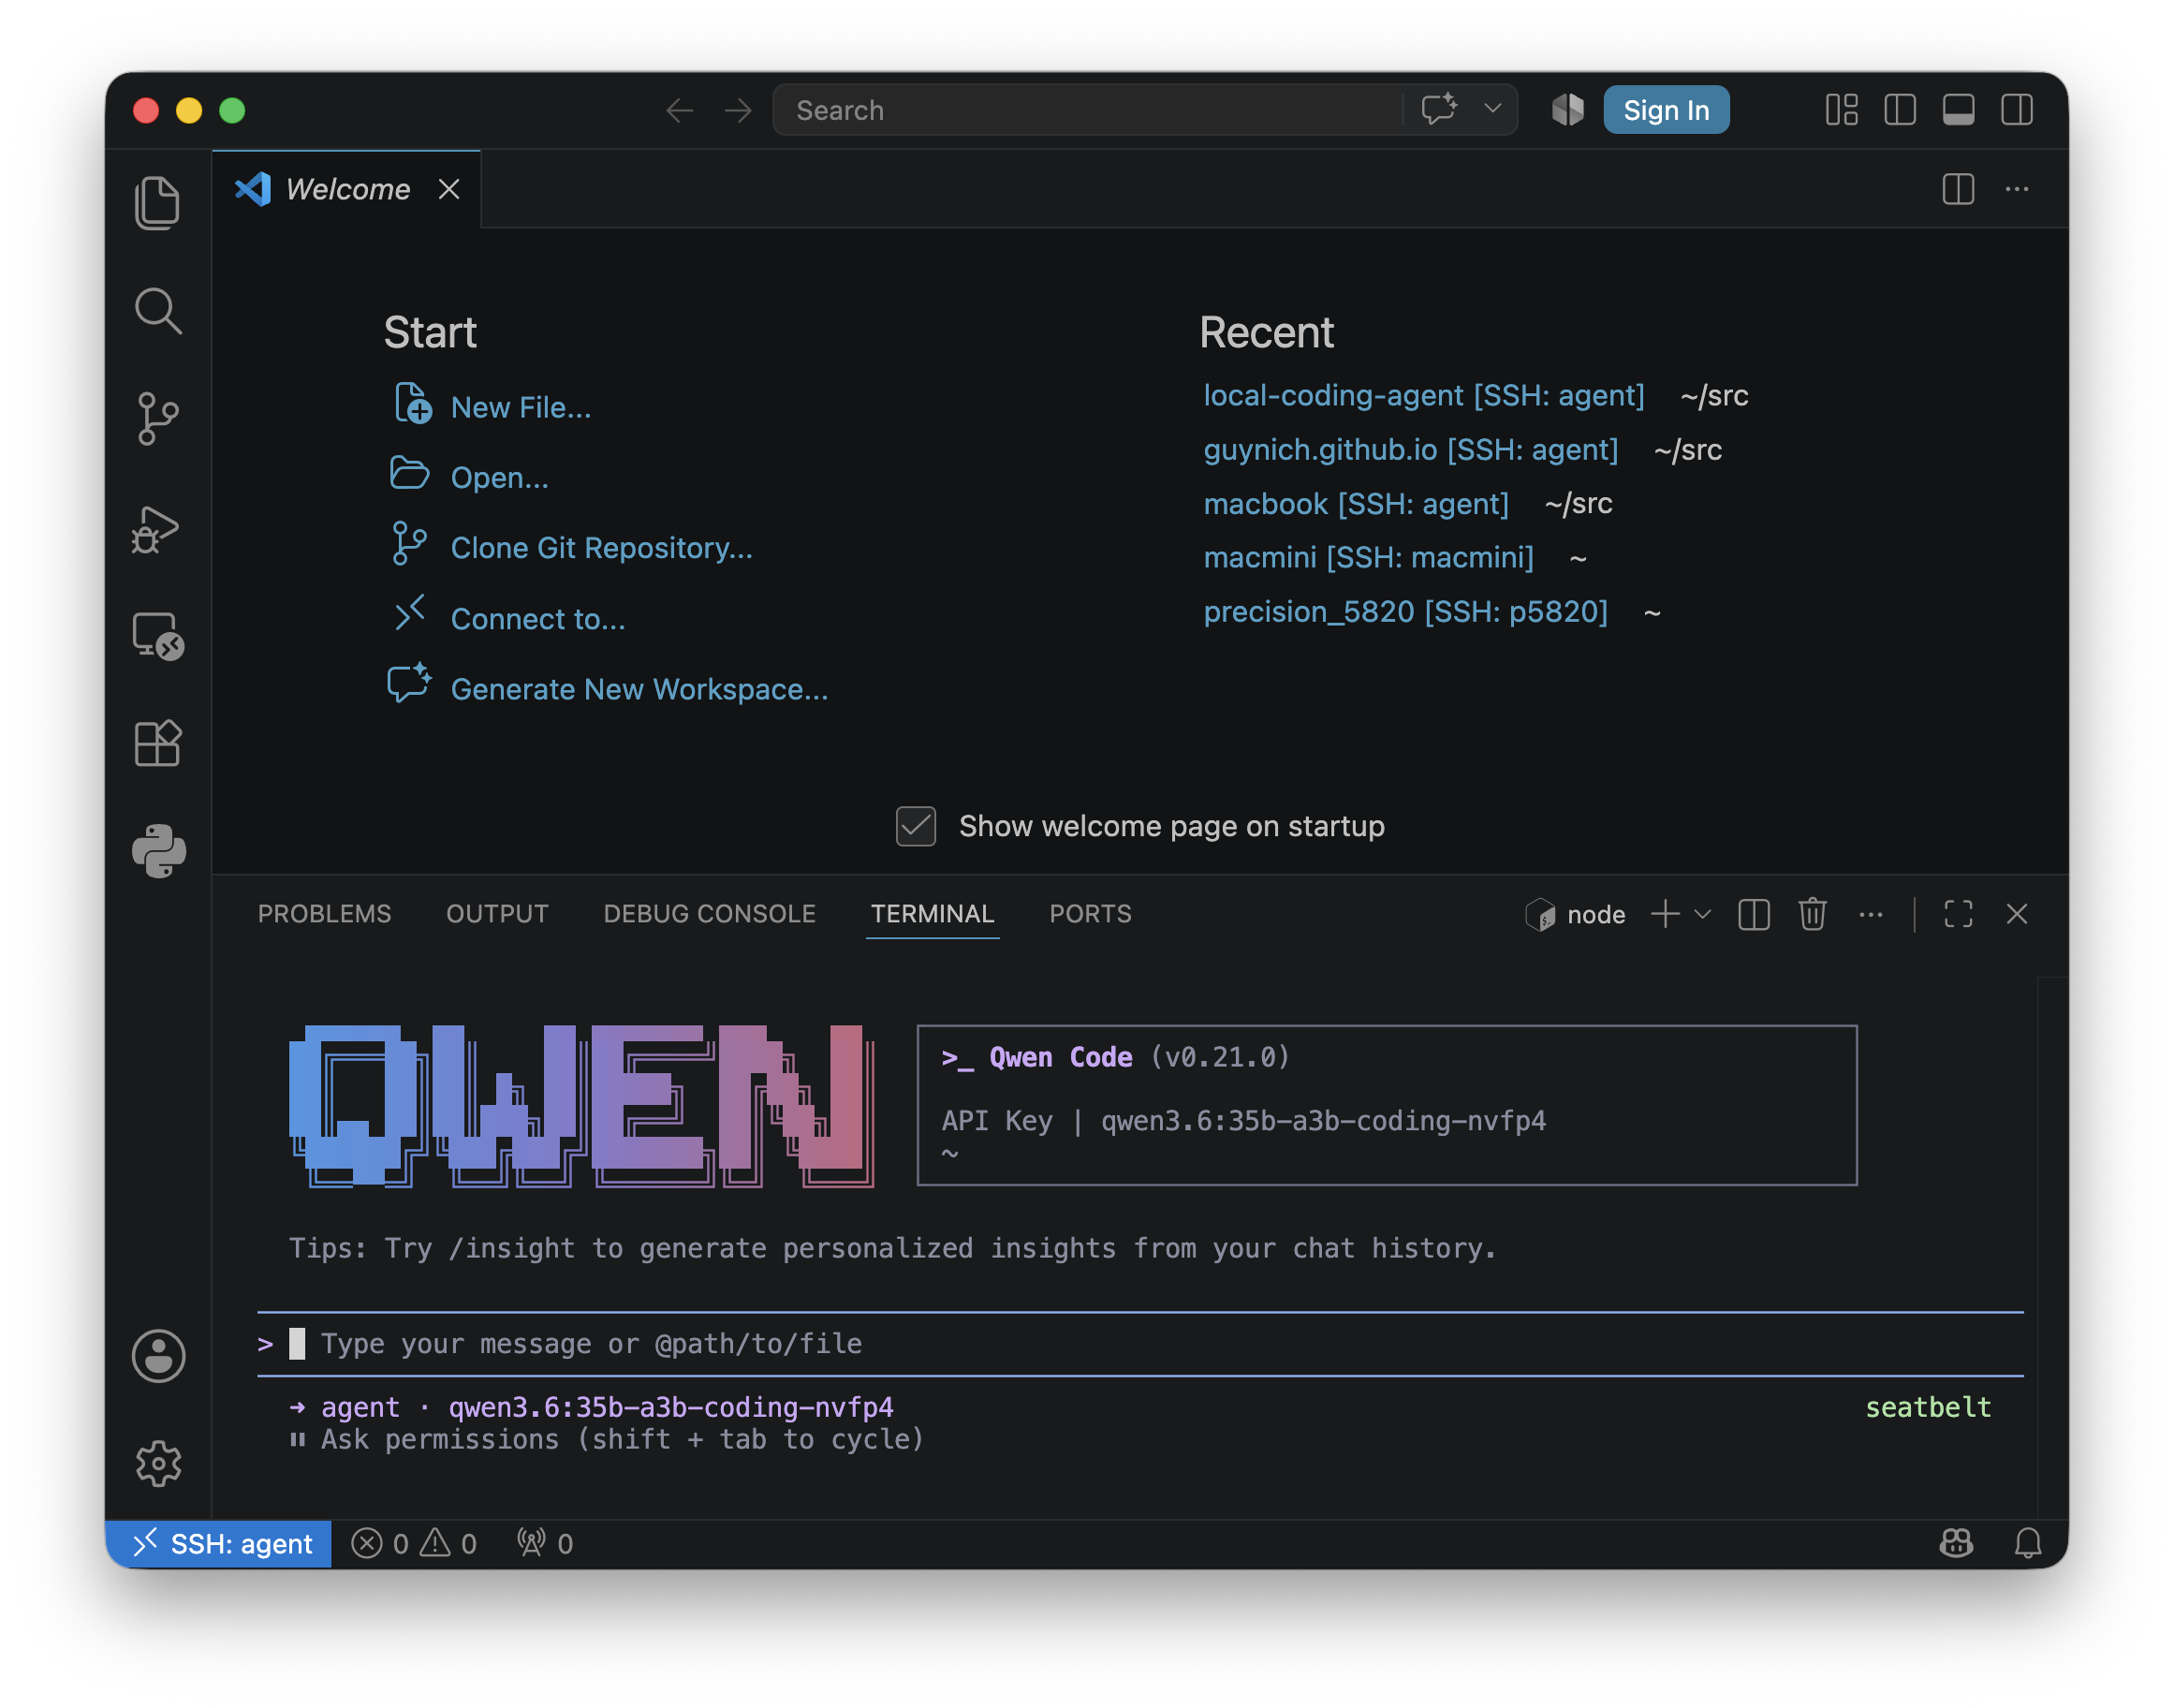The width and height of the screenshot is (2174, 1708).
Task: Uncheck Show welcome page on startup
Action: coord(916,826)
